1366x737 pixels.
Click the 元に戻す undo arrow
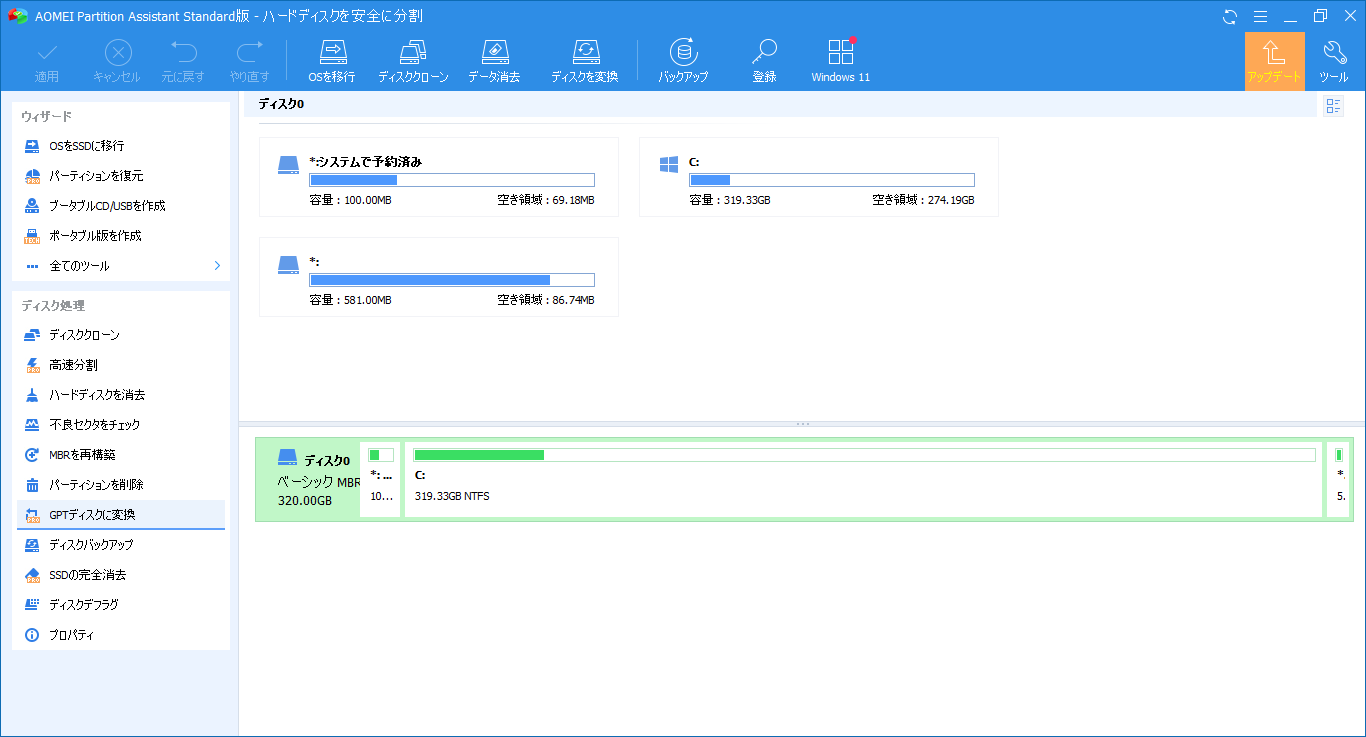183,61
